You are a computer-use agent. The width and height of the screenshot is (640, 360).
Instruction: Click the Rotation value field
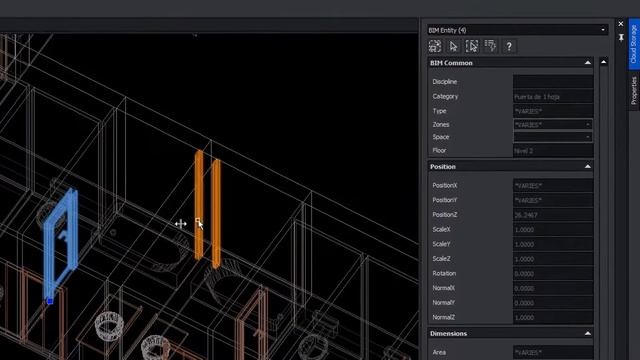coord(553,273)
